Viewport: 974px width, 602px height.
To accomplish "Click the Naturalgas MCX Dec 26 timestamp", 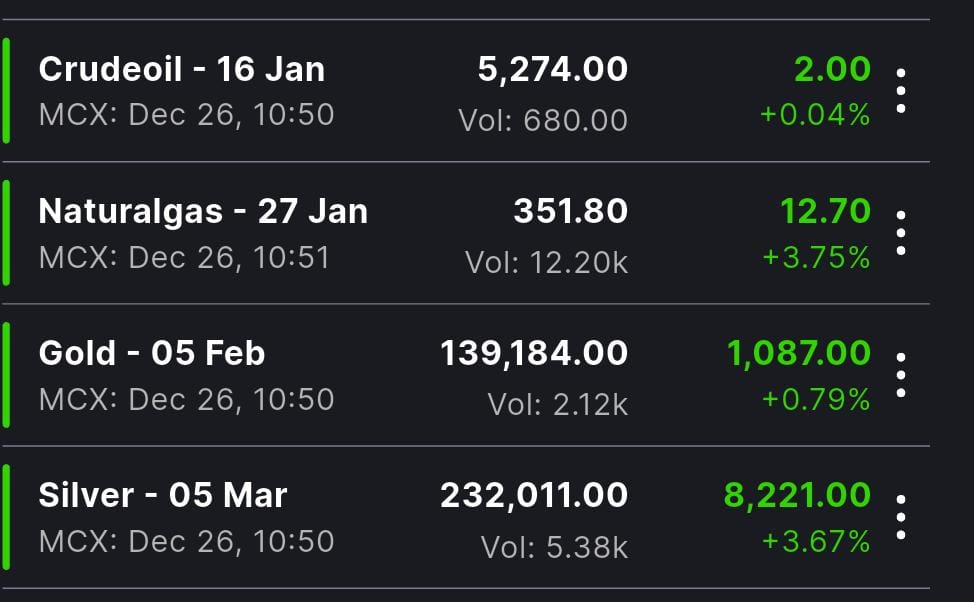I will (x=186, y=257).
